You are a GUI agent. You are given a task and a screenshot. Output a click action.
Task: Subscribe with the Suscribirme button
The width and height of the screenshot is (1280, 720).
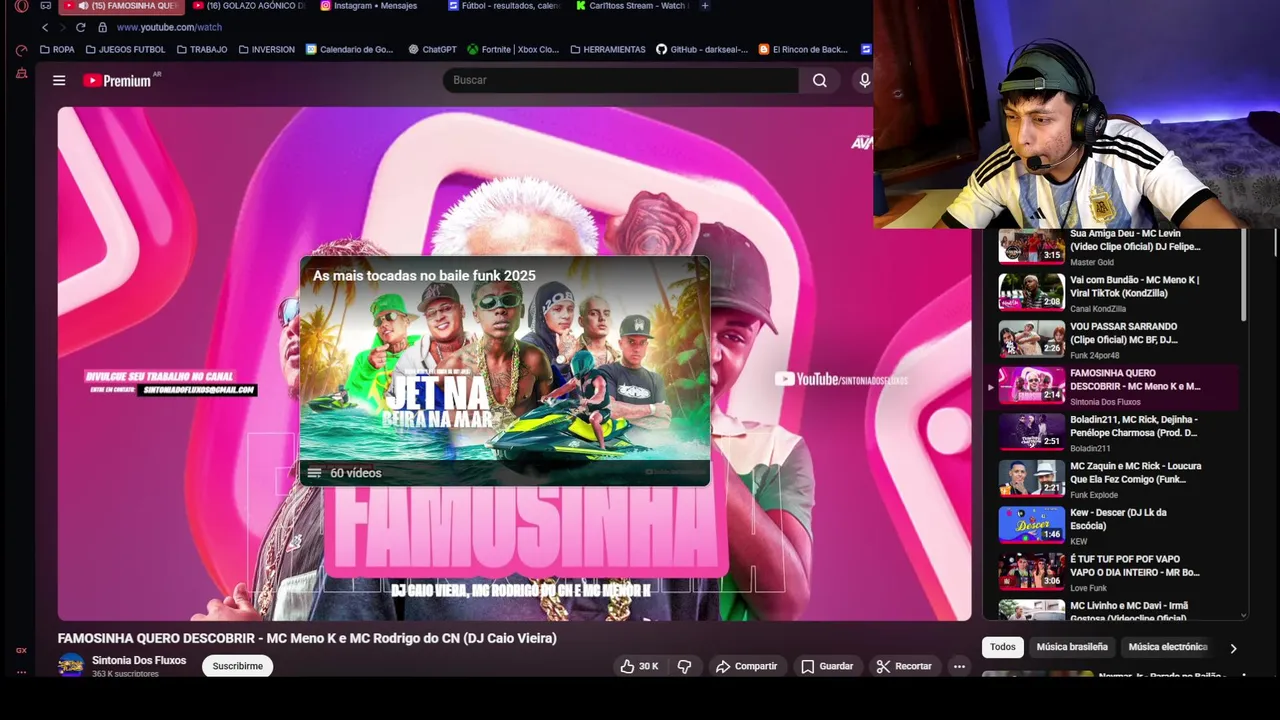[237, 666]
